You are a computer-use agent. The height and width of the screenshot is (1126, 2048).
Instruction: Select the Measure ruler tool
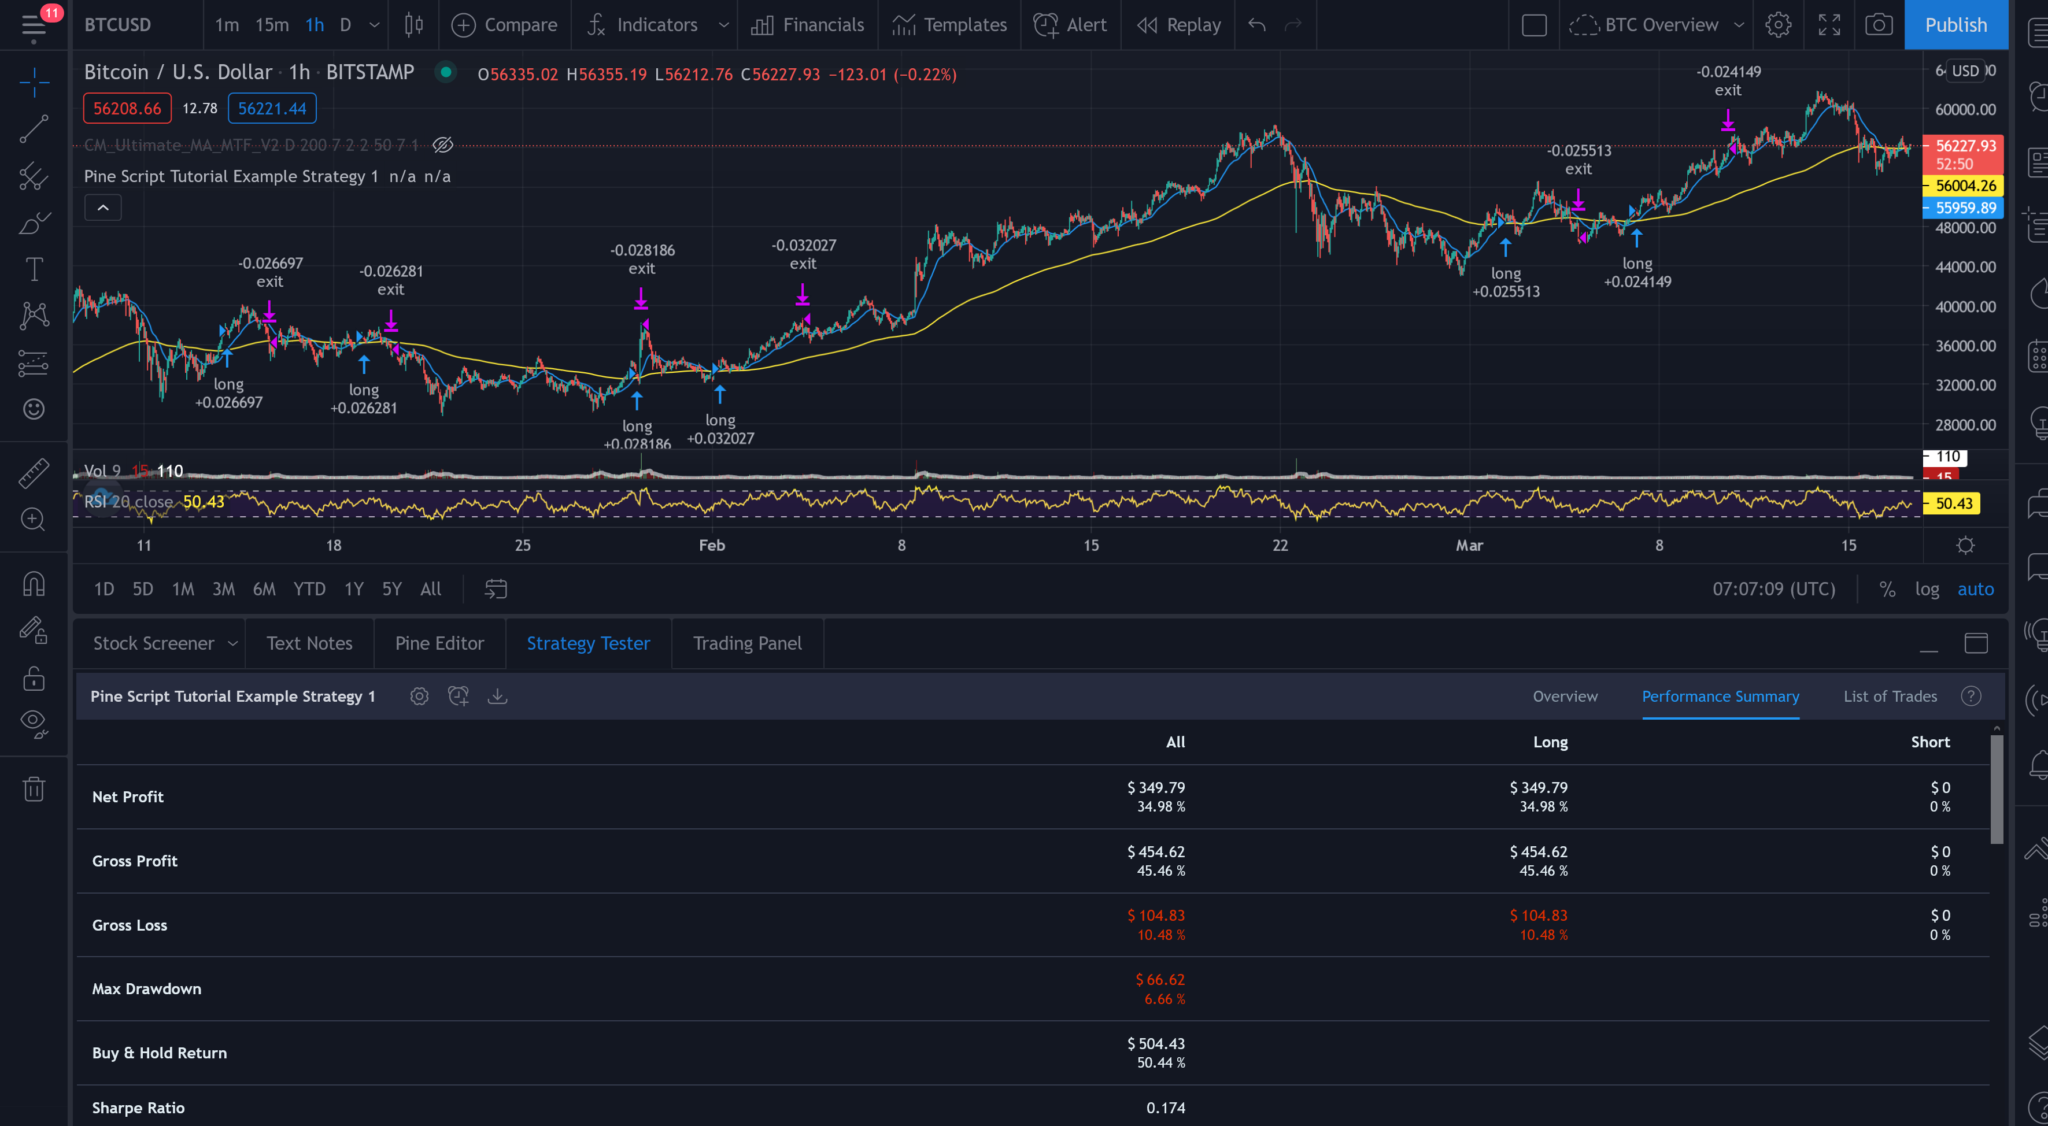click(x=33, y=473)
